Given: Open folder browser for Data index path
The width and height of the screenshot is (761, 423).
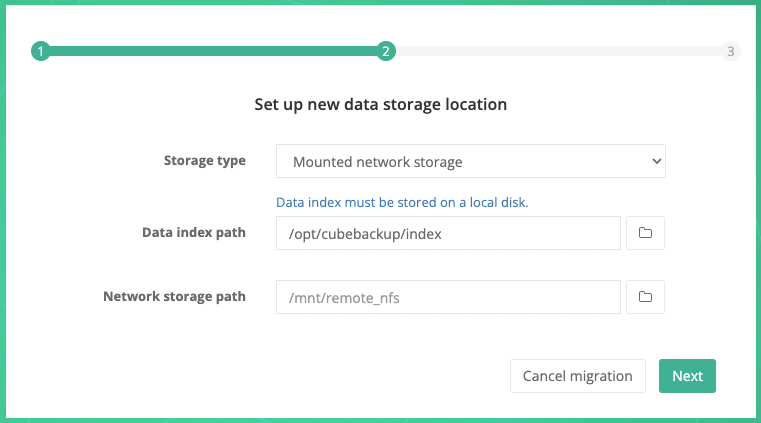Looking at the screenshot, I should [x=645, y=233].
